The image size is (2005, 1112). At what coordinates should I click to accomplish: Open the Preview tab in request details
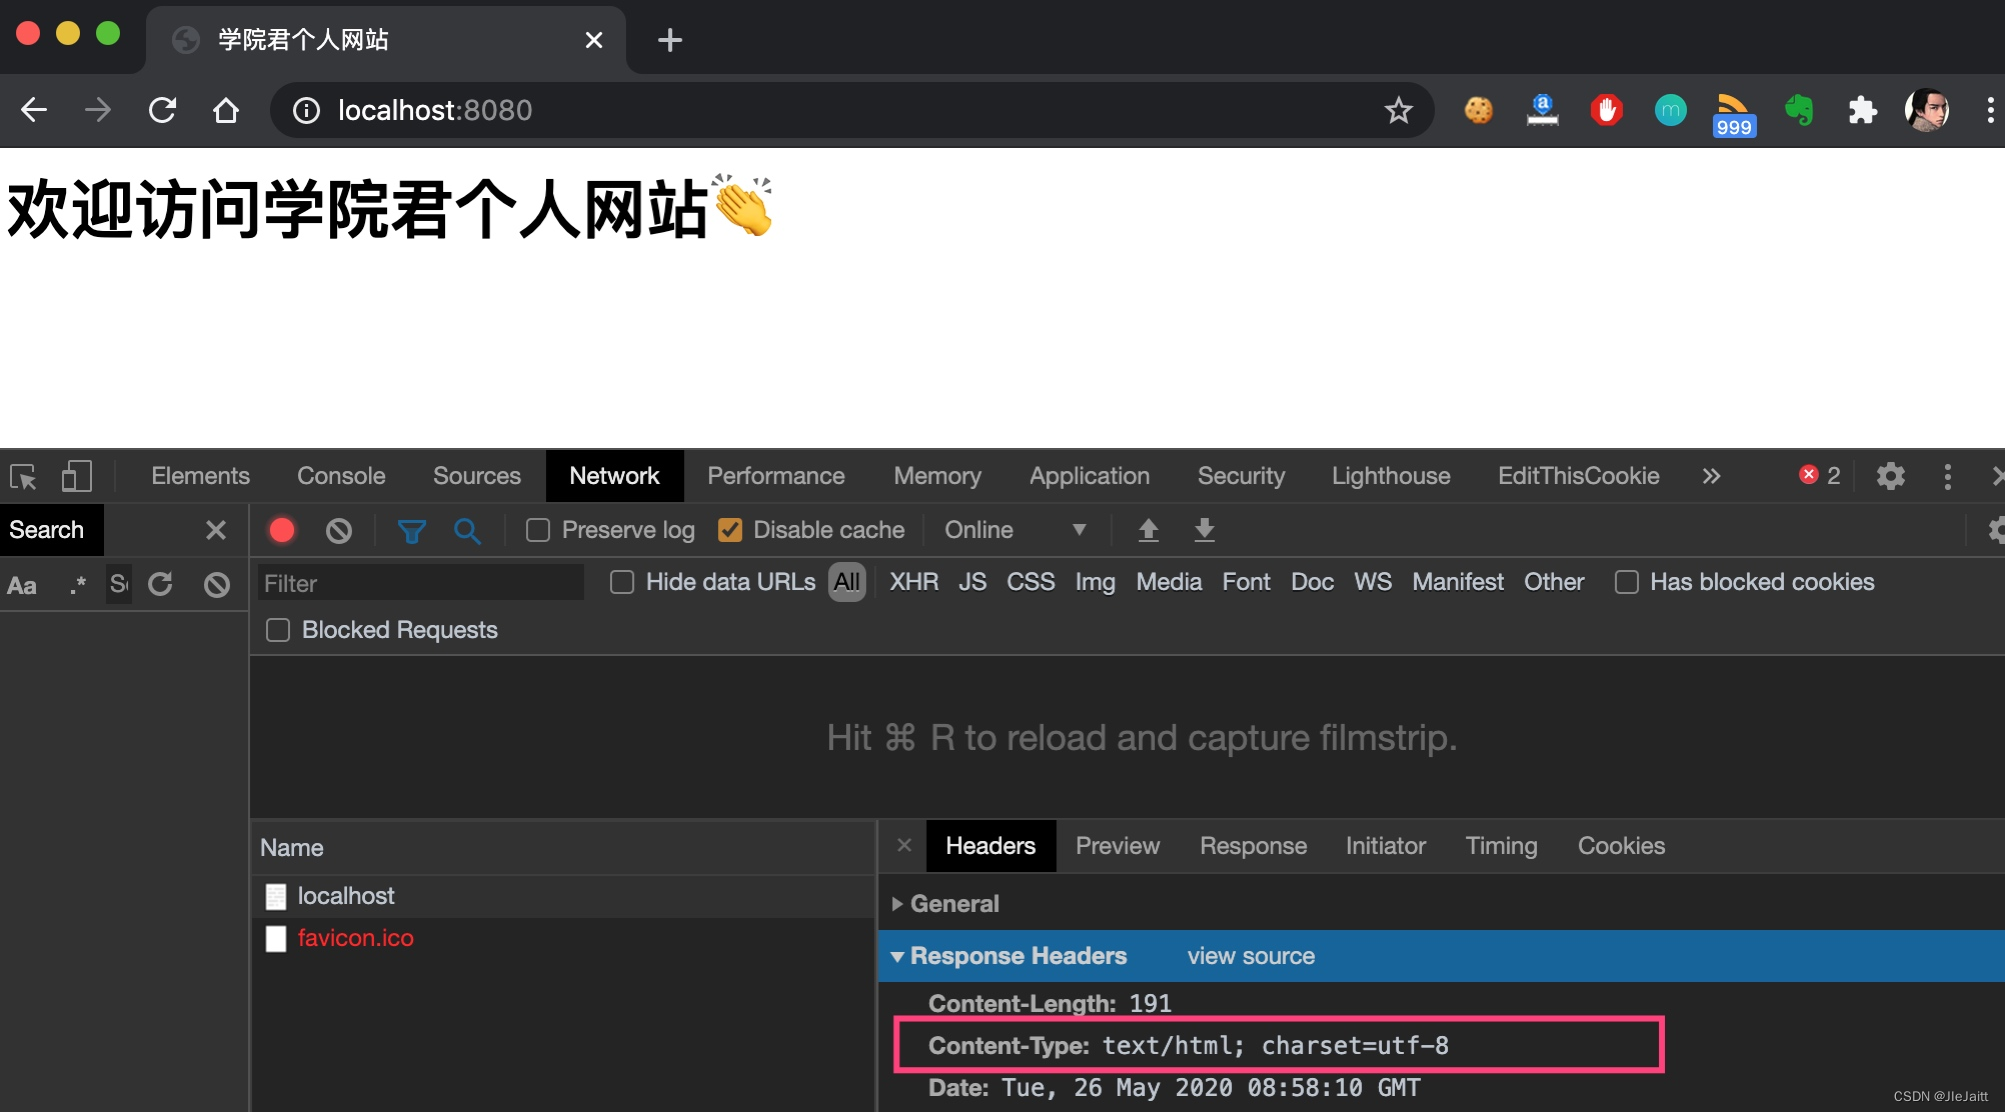pyautogui.click(x=1117, y=845)
